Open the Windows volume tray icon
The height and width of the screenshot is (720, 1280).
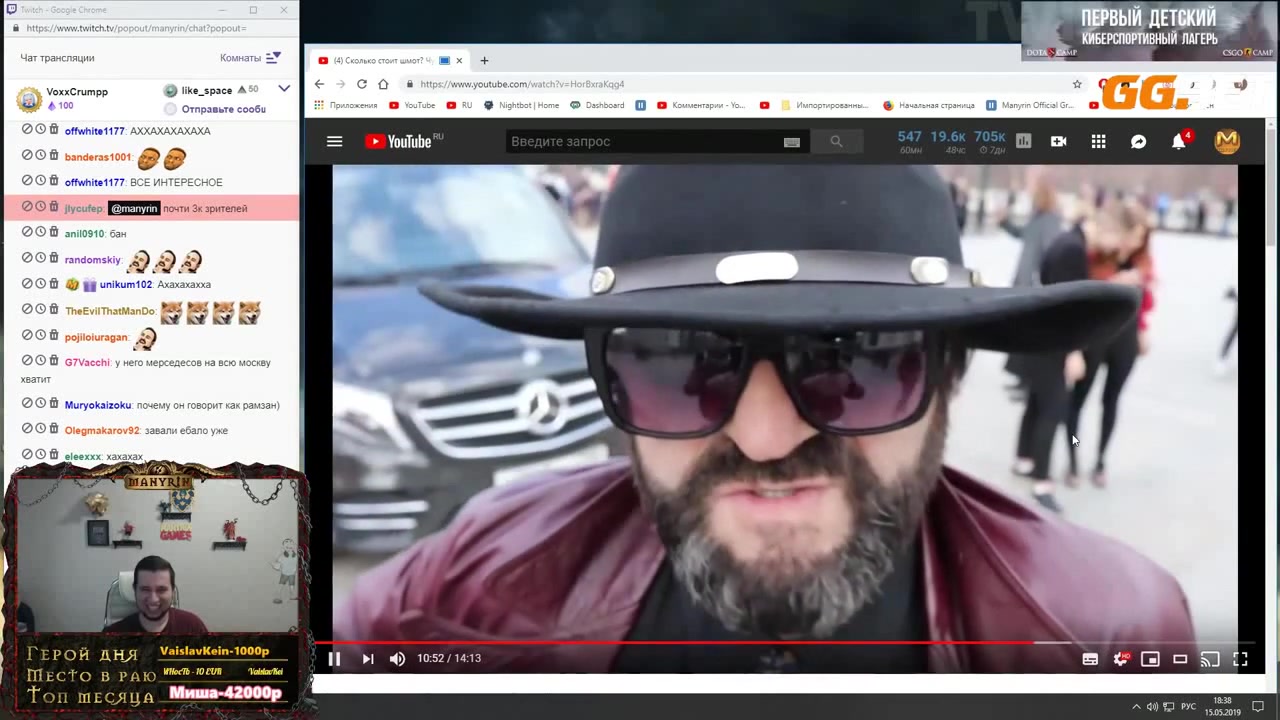pos(1152,707)
